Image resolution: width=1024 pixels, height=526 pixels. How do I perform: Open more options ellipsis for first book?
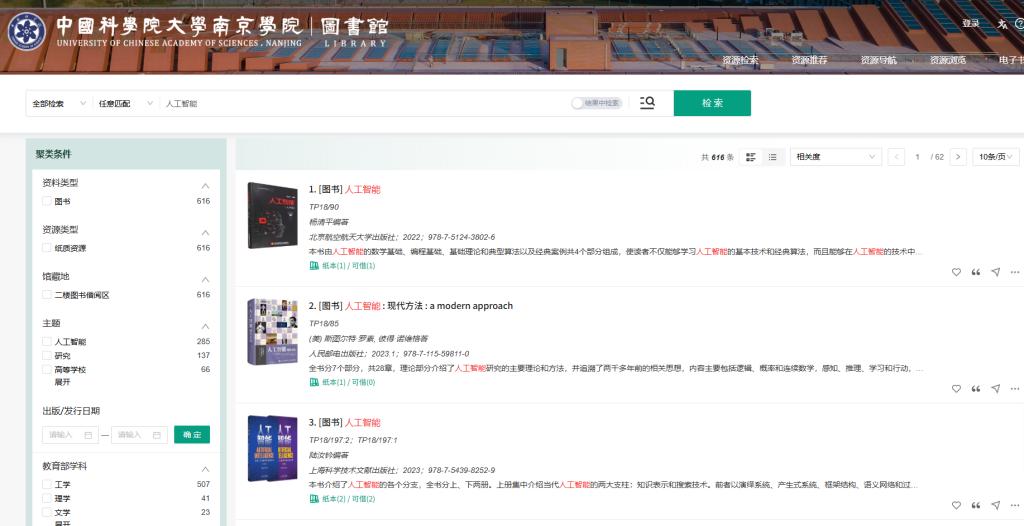[x=1014, y=272]
